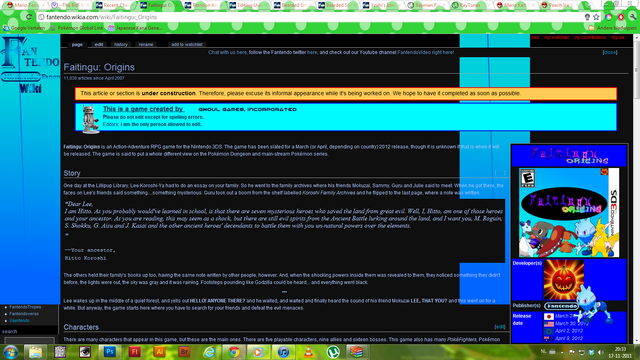Click 'add to watchlist' tab
This screenshot has height=360, width=640.
coord(187,44)
